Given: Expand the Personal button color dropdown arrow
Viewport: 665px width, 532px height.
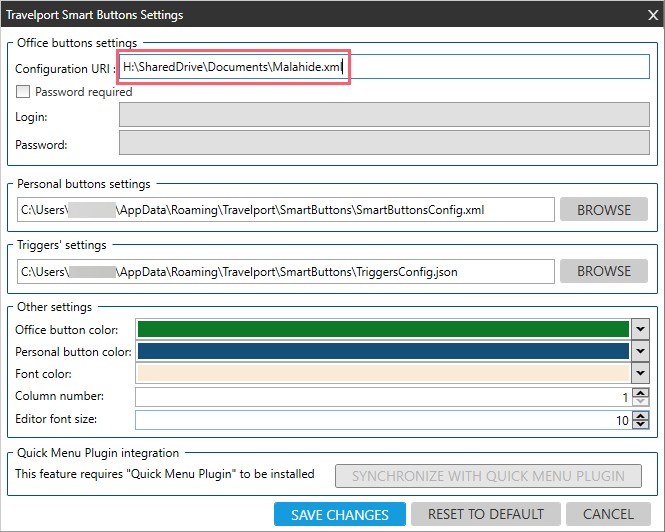Looking at the screenshot, I should pos(640,351).
